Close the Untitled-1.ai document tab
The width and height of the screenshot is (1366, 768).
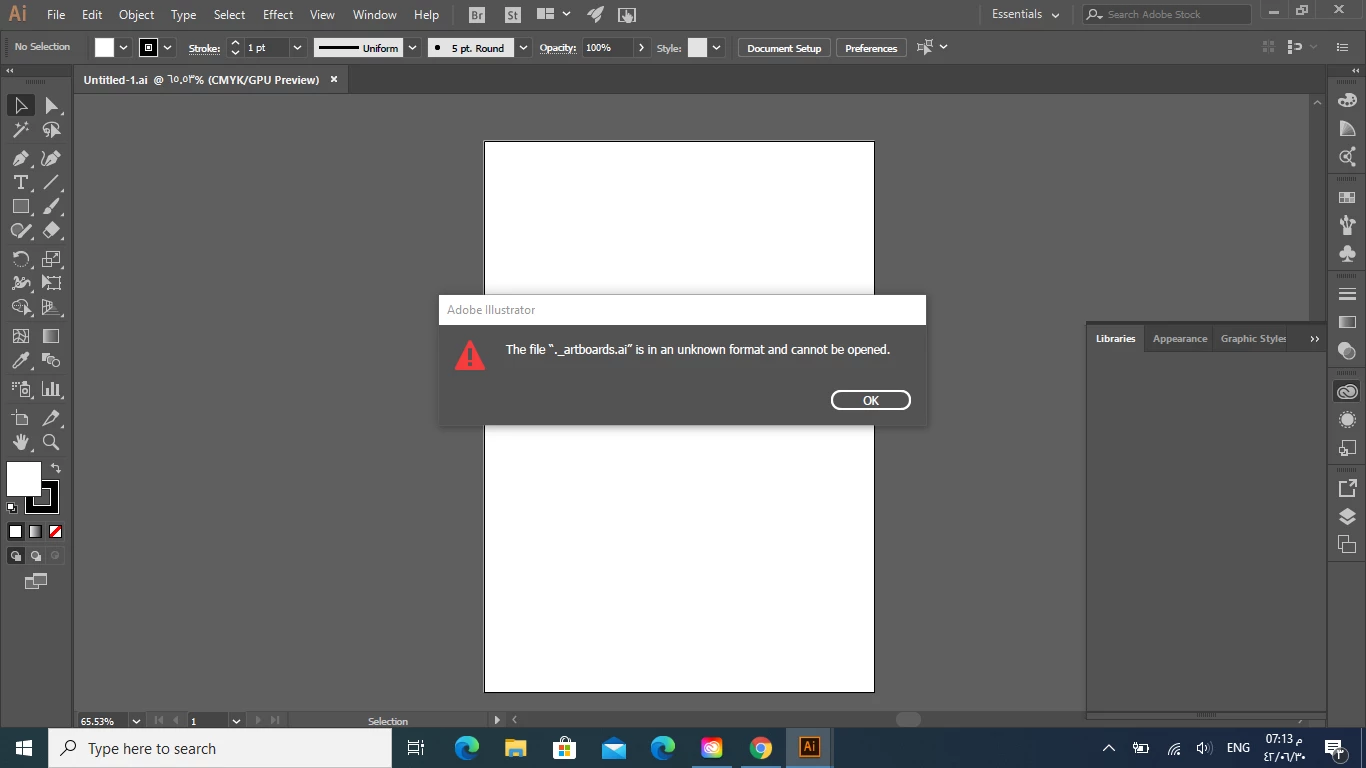334,79
